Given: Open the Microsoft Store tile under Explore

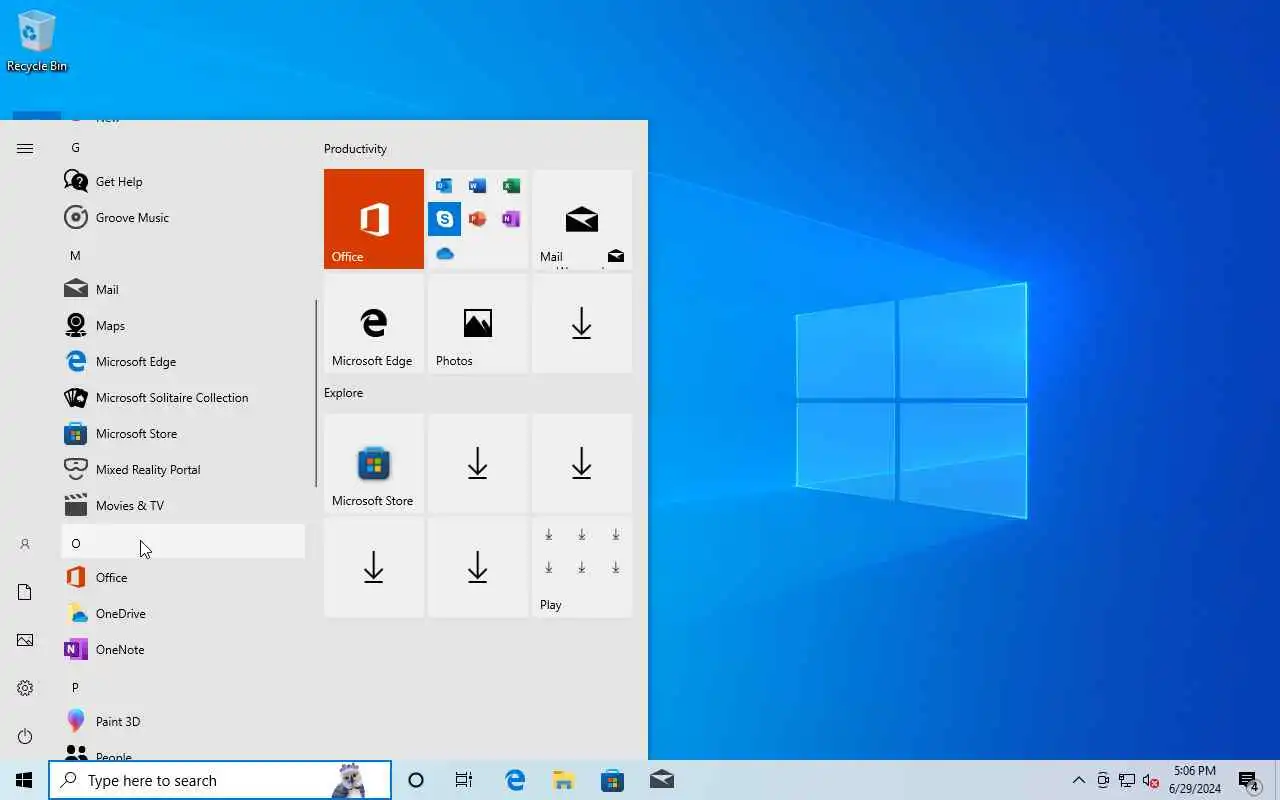Looking at the screenshot, I should click(x=374, y=463).
